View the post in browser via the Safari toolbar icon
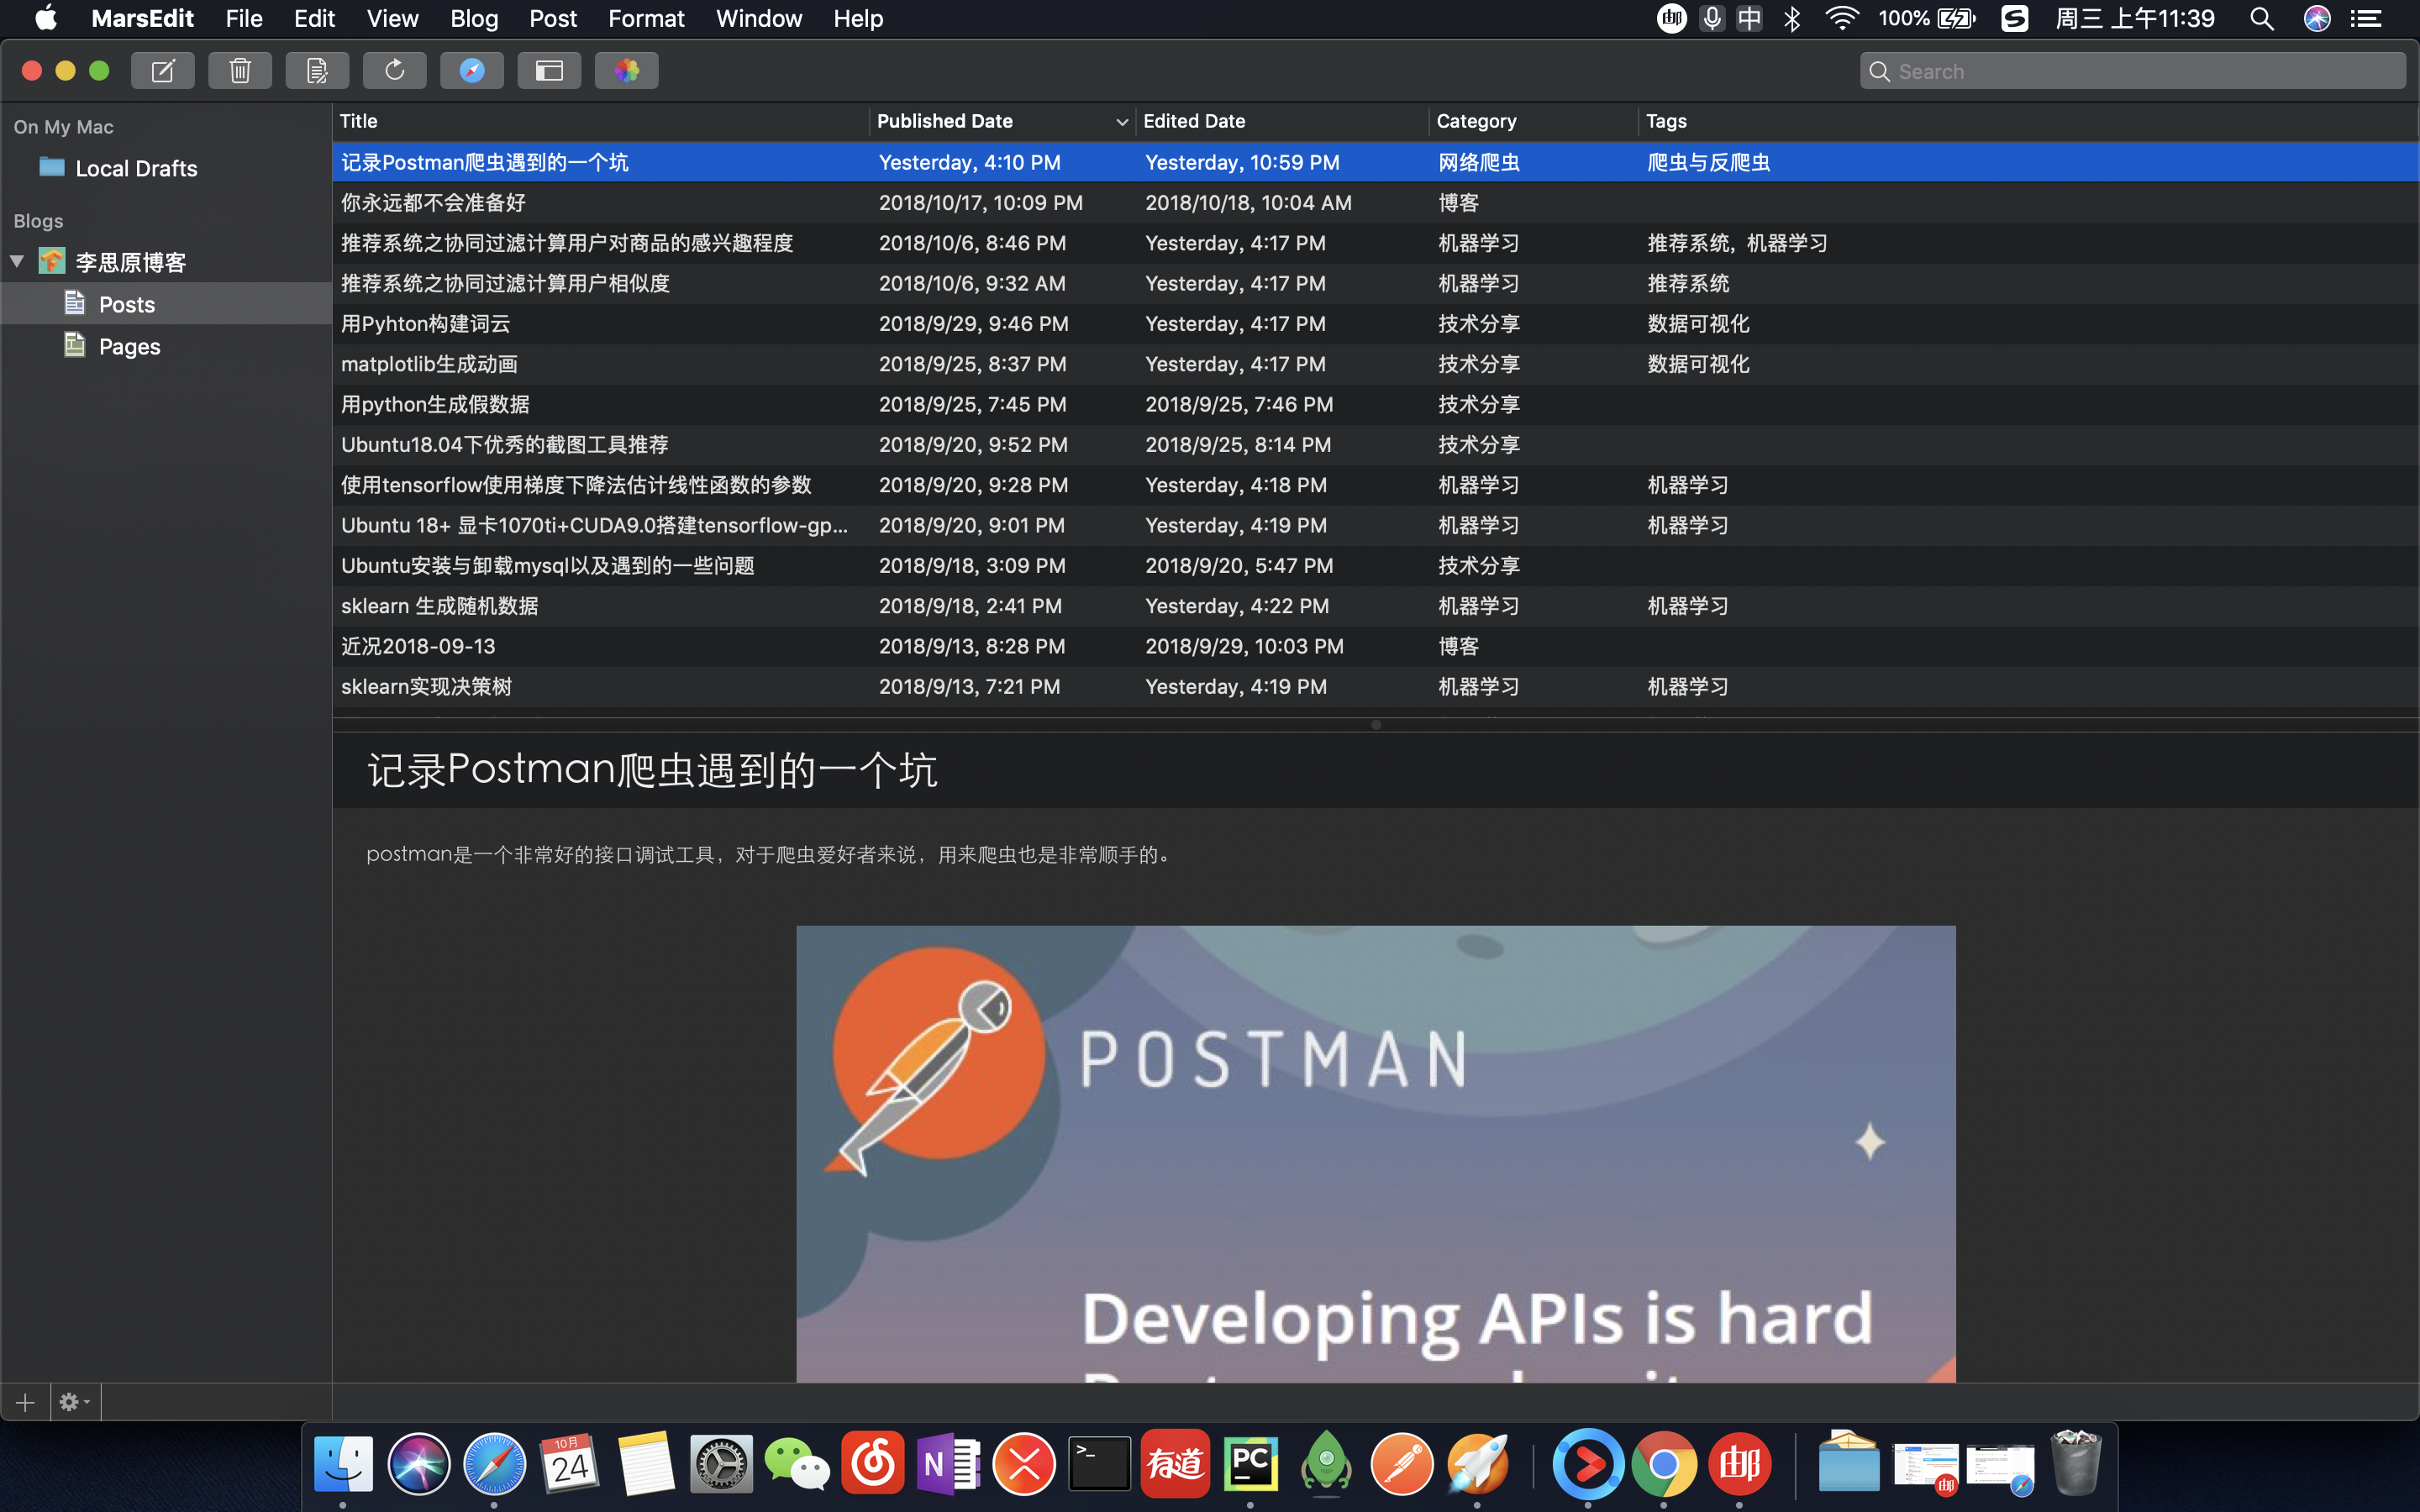Viewport: 2420px width, 1512px height. click(472, 71)
